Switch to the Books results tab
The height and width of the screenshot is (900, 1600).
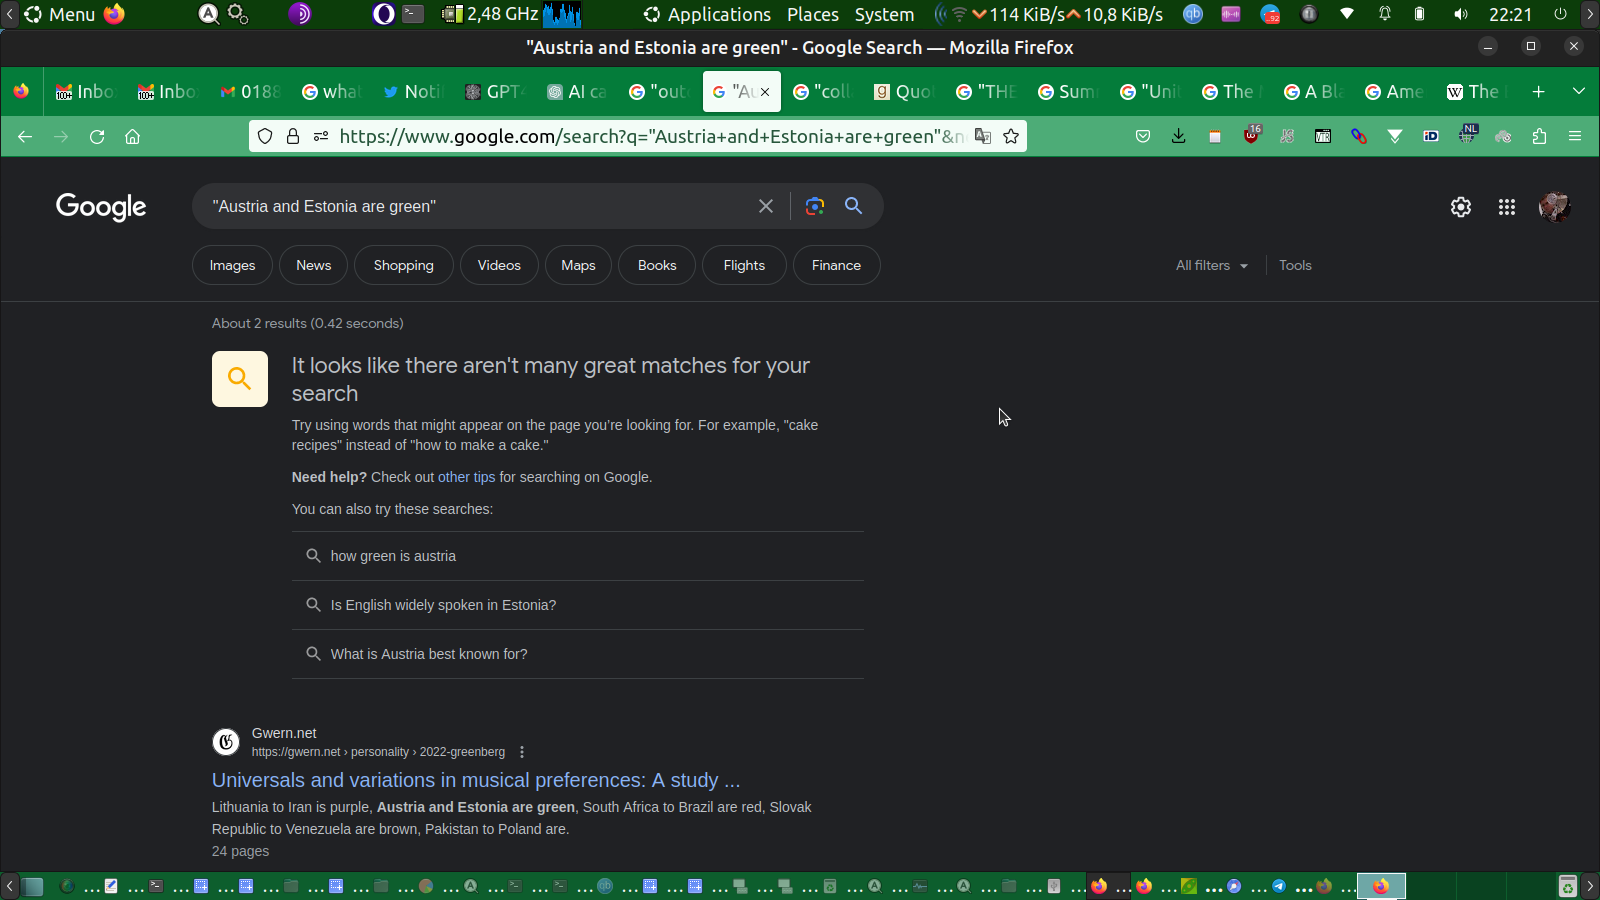[657, 265]
